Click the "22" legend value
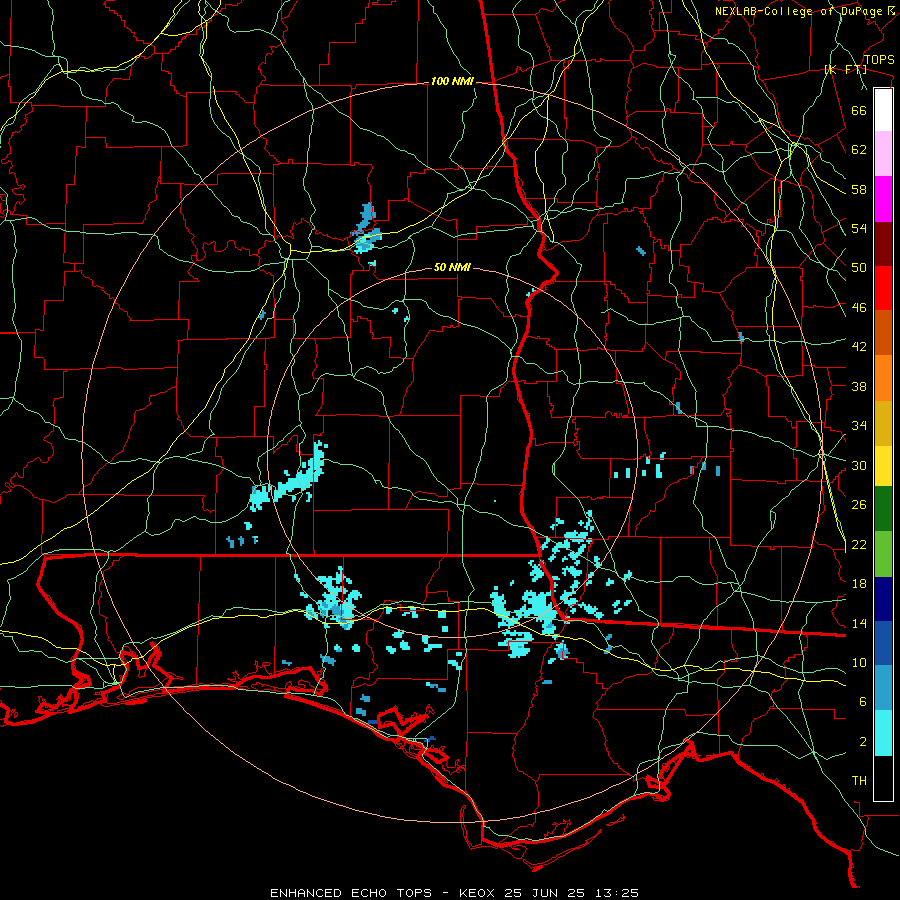Screen dimensions: 900x900 (x=859, y=544)
